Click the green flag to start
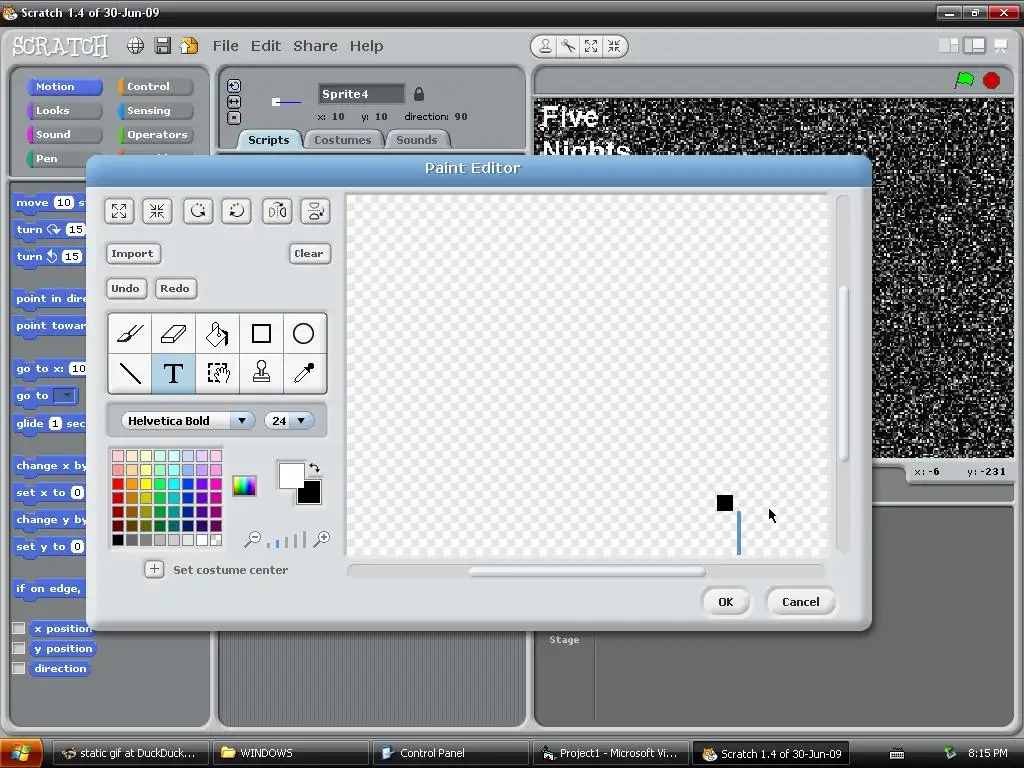Screen dimensions: 1024x768 pyautogui.click(x=964, y=80)
